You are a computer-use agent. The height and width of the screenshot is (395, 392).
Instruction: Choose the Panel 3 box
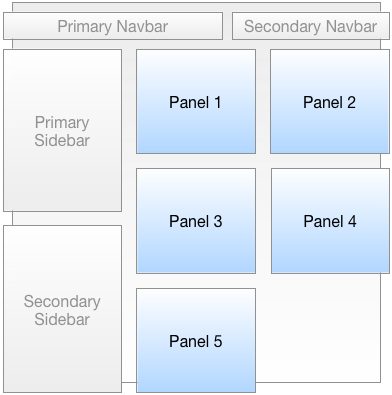pos(196,221)
